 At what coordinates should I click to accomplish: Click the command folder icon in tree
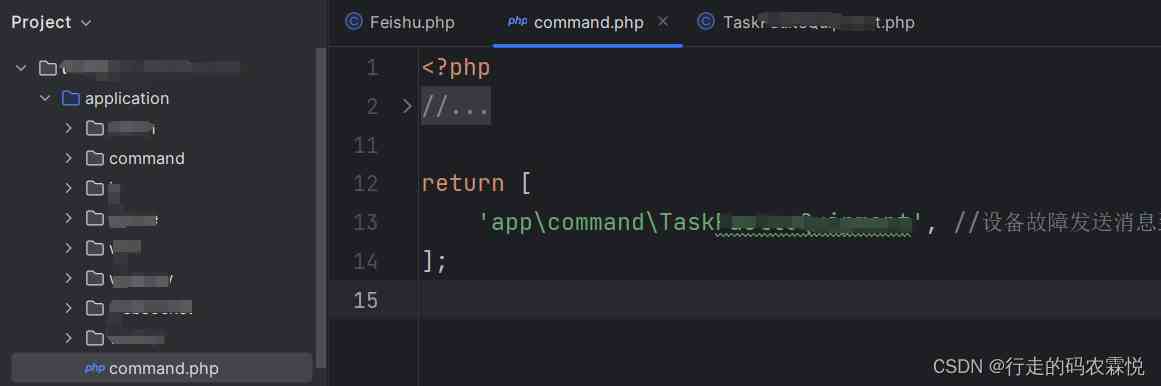[x=95, y=159]
